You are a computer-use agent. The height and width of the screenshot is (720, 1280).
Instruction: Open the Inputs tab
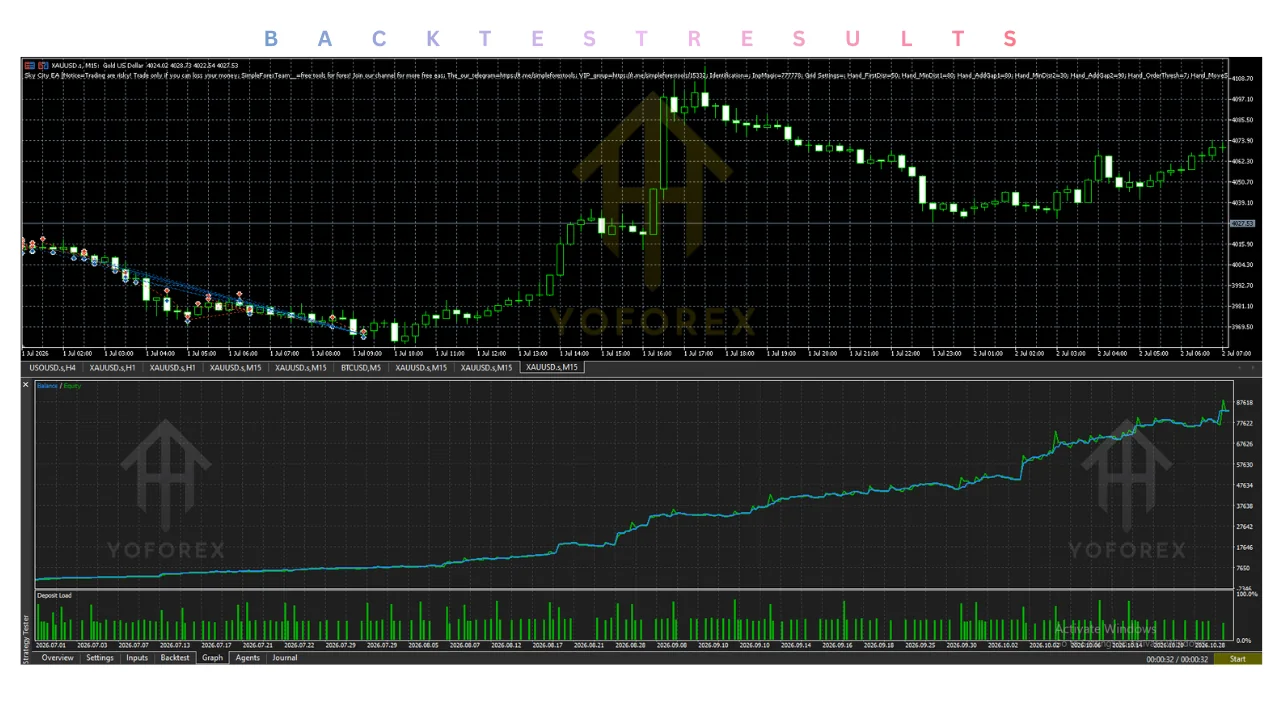137,658
